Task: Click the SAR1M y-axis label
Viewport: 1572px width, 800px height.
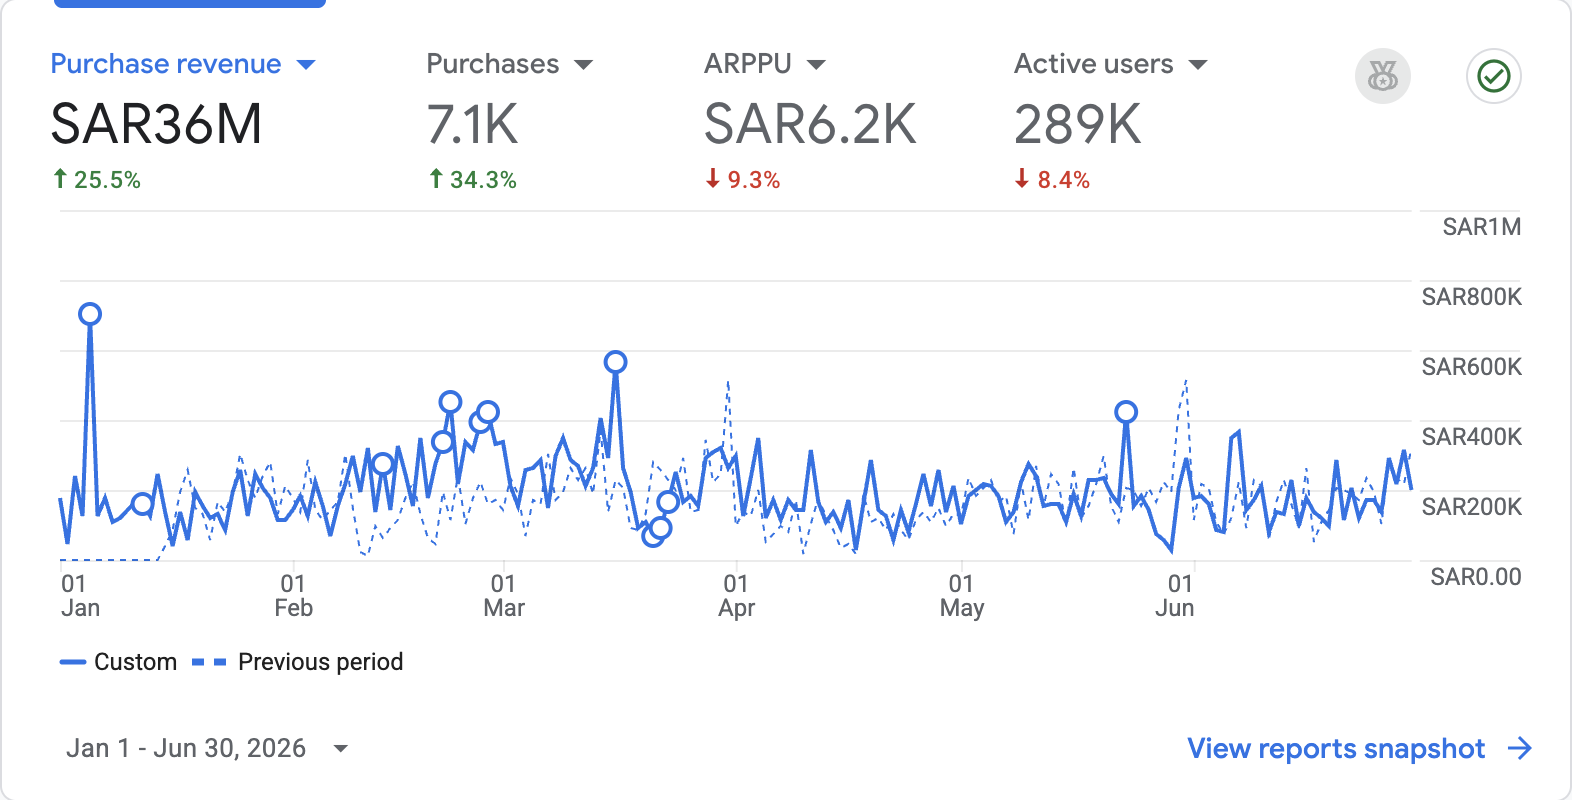Action: 1482,227
